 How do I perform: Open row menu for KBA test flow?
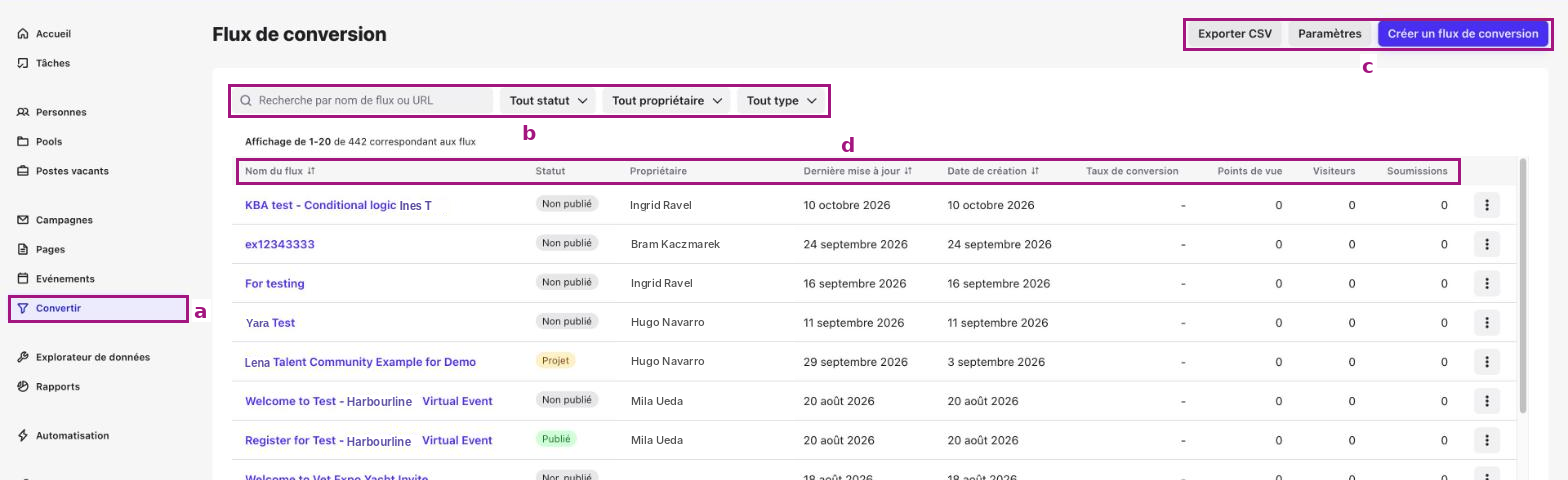pyautogui.click(x=1487, y=205)
